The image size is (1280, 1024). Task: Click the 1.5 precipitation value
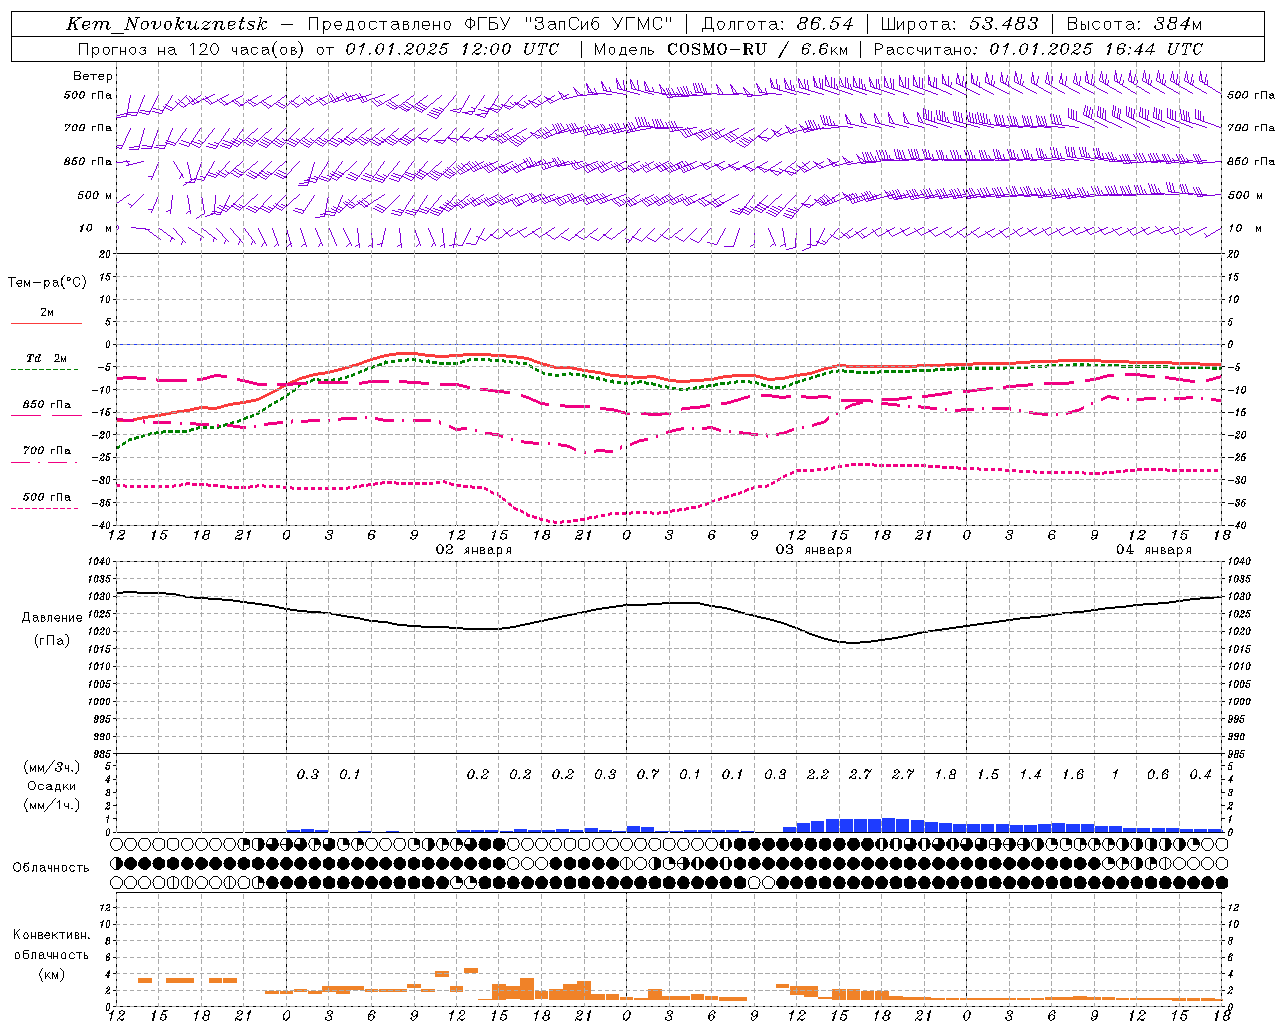point(988,774)
